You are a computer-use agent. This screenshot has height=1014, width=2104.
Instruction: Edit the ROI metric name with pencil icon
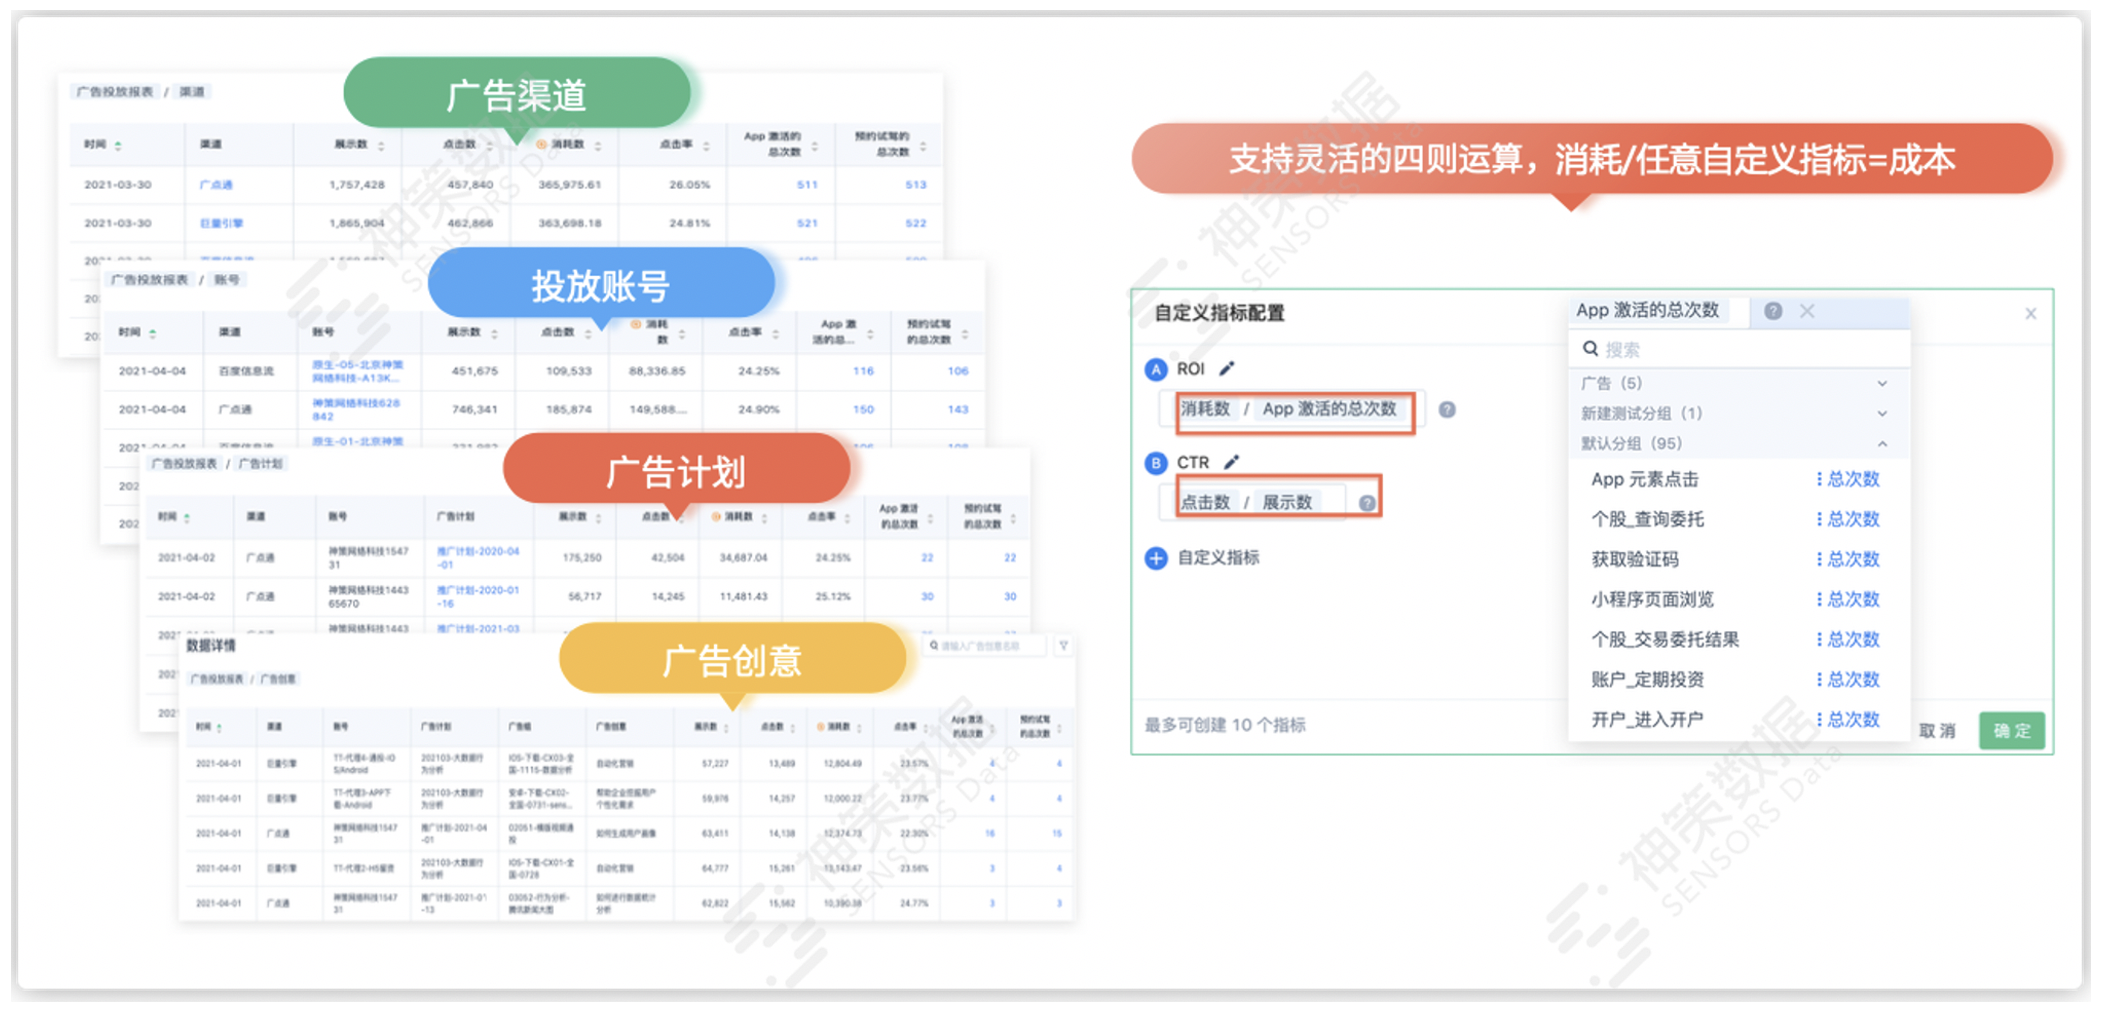point(1227,368)
